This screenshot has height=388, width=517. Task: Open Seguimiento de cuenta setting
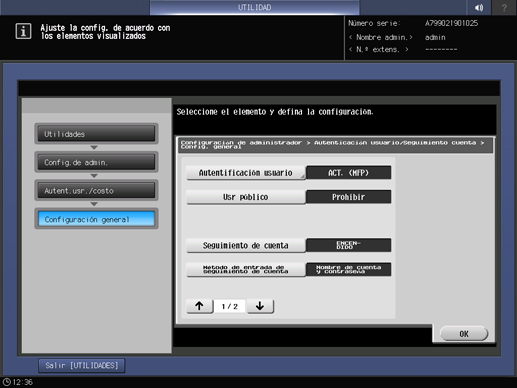pyautogui.click(x=246, y=245)
